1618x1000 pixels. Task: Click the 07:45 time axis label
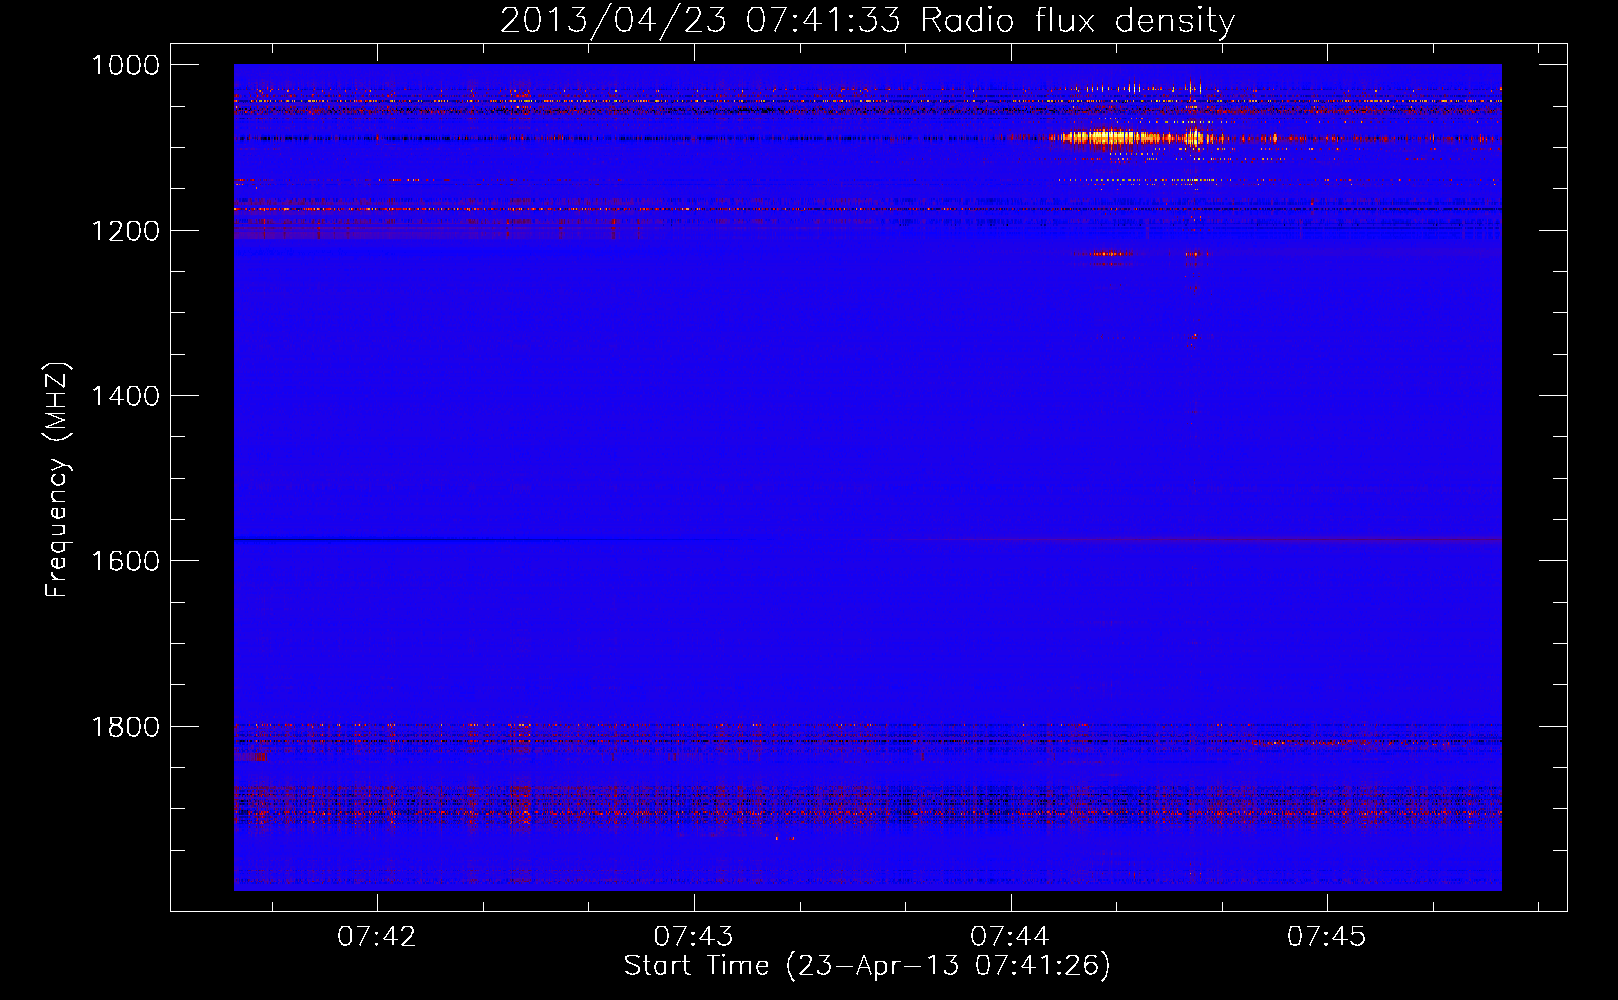[1326, 937]
